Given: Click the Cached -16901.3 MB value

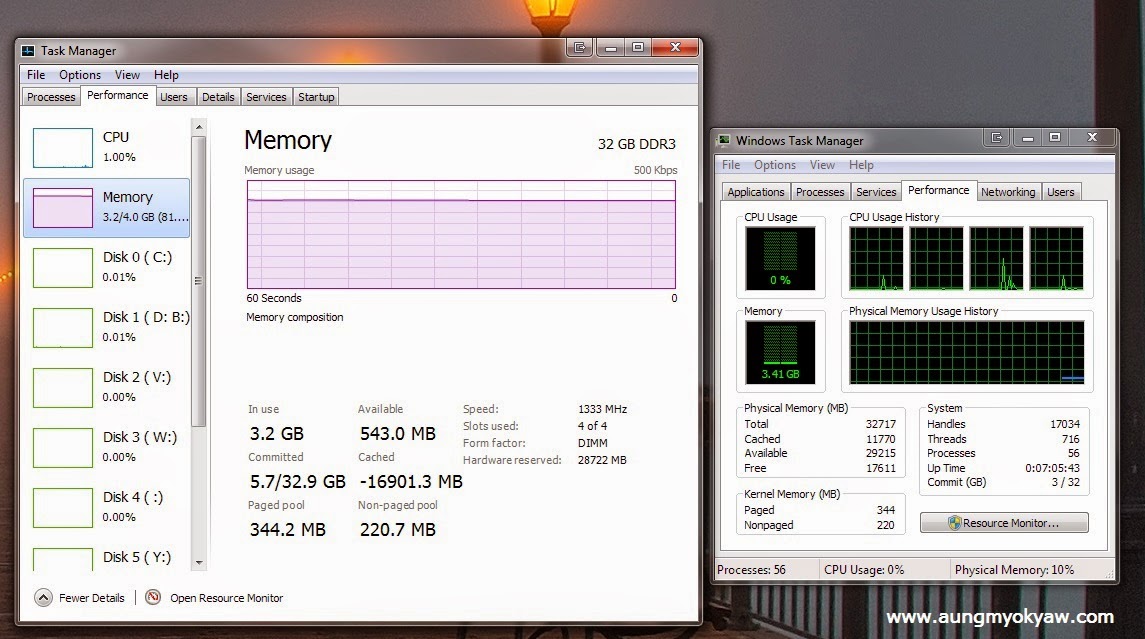Looking at the screenshot, I should [x=410, y=482].
